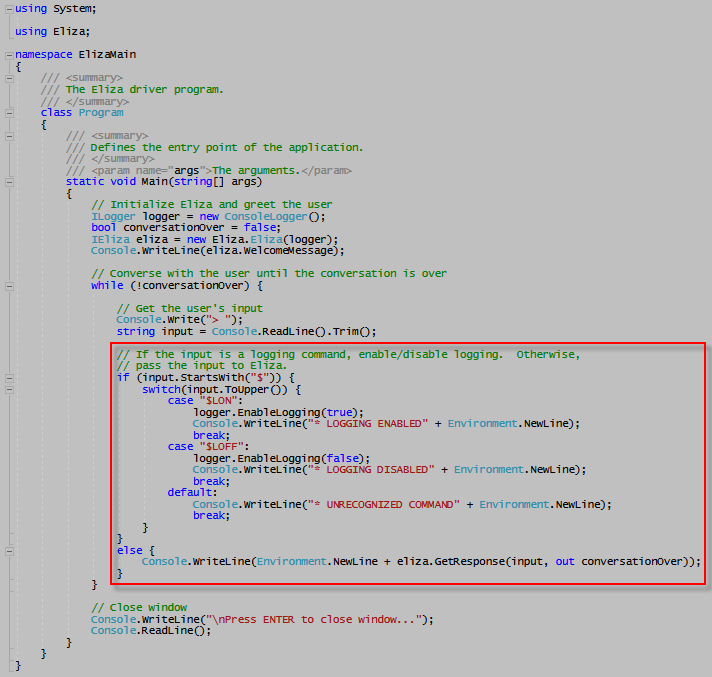Click the final 'Console.ReadLine();' statement
The image size is (712, 677).
[x=151, y=631]
